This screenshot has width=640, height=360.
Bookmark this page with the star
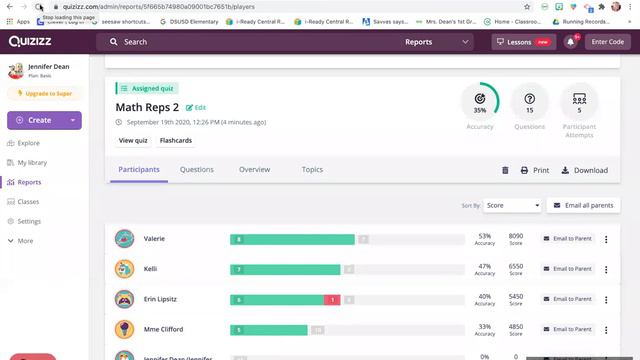tap(527, 7)
